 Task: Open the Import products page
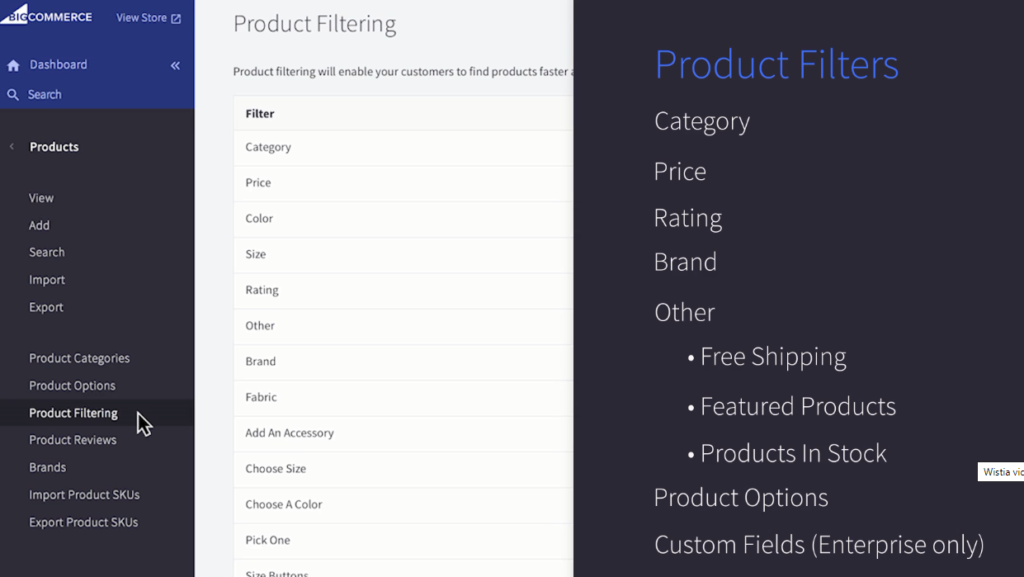tap(46, 280)
